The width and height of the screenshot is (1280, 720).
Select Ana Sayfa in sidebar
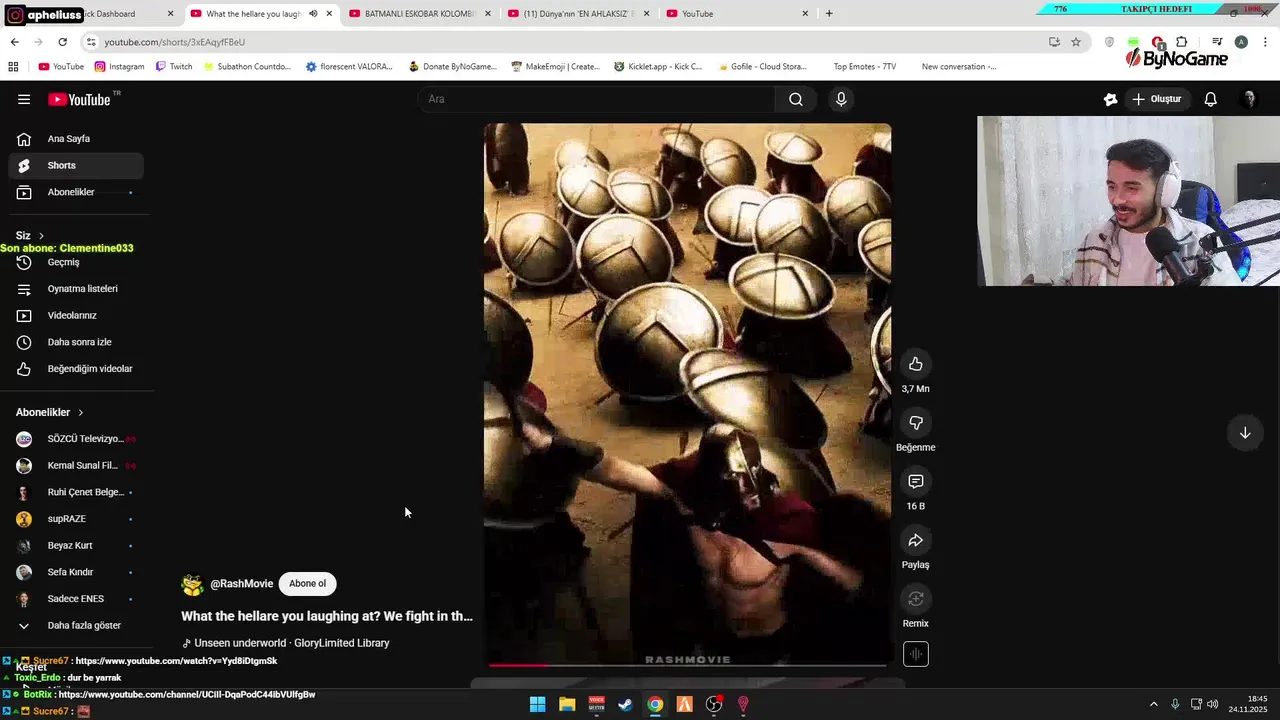pyautogui.click(x=76, y=139)
